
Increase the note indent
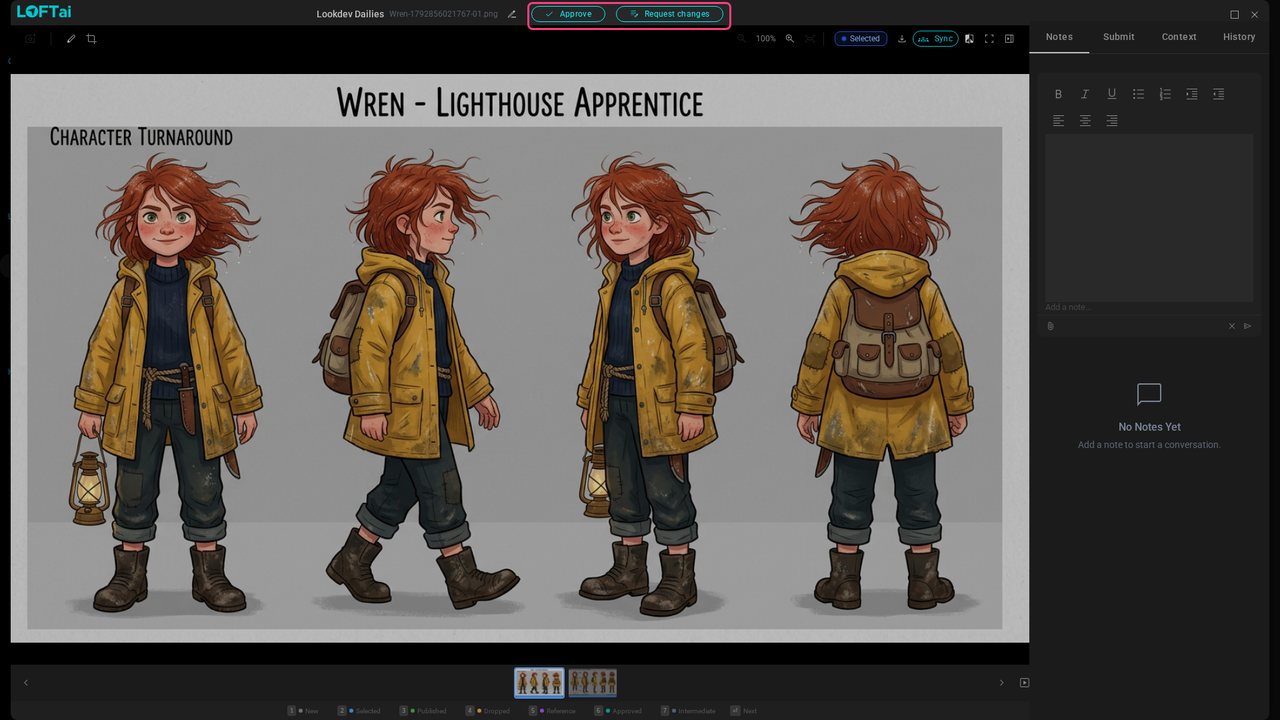click(x=1191, y=94)
